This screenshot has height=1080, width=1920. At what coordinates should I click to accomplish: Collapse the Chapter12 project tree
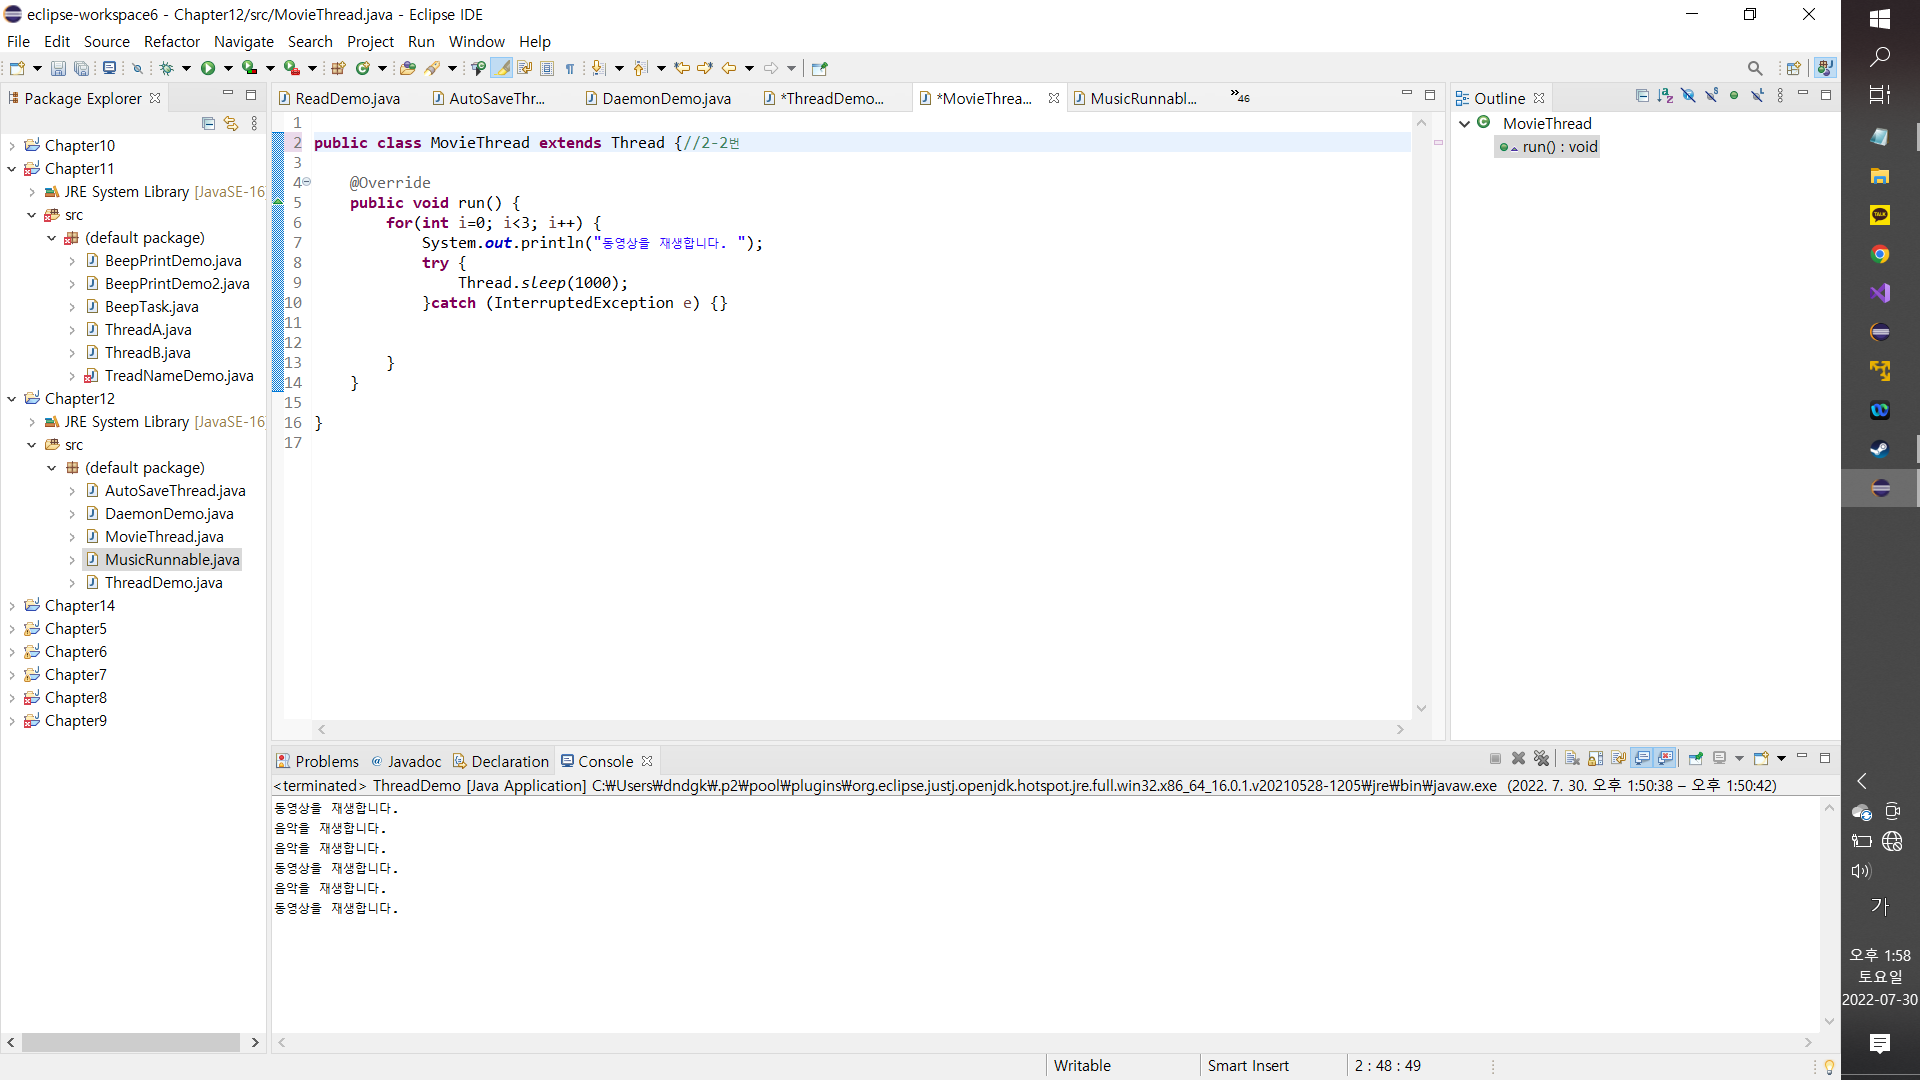[12, 399]
